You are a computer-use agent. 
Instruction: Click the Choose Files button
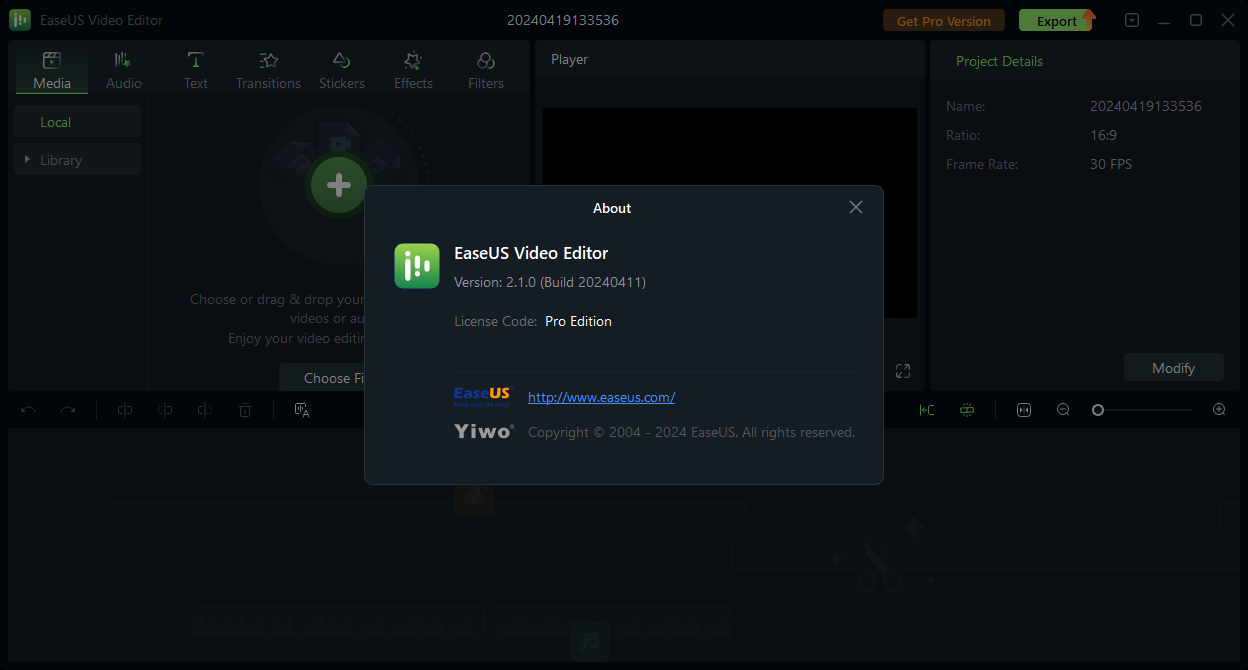click(322, 378)
